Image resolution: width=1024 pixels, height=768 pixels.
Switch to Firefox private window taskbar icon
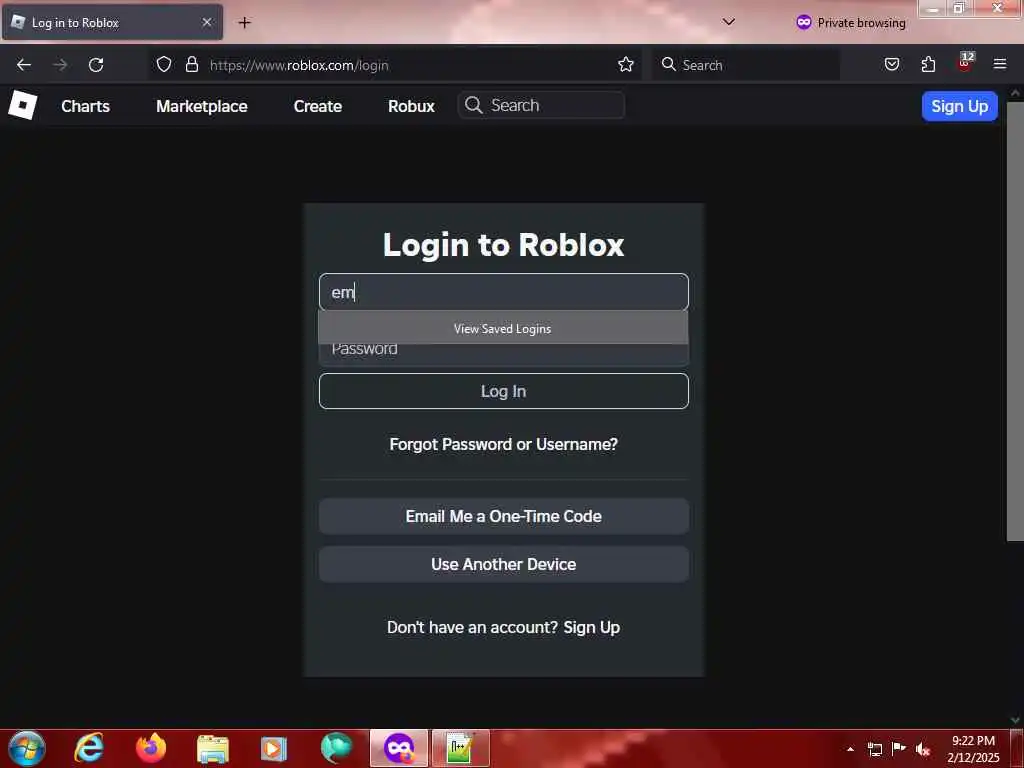click(399, 748)
